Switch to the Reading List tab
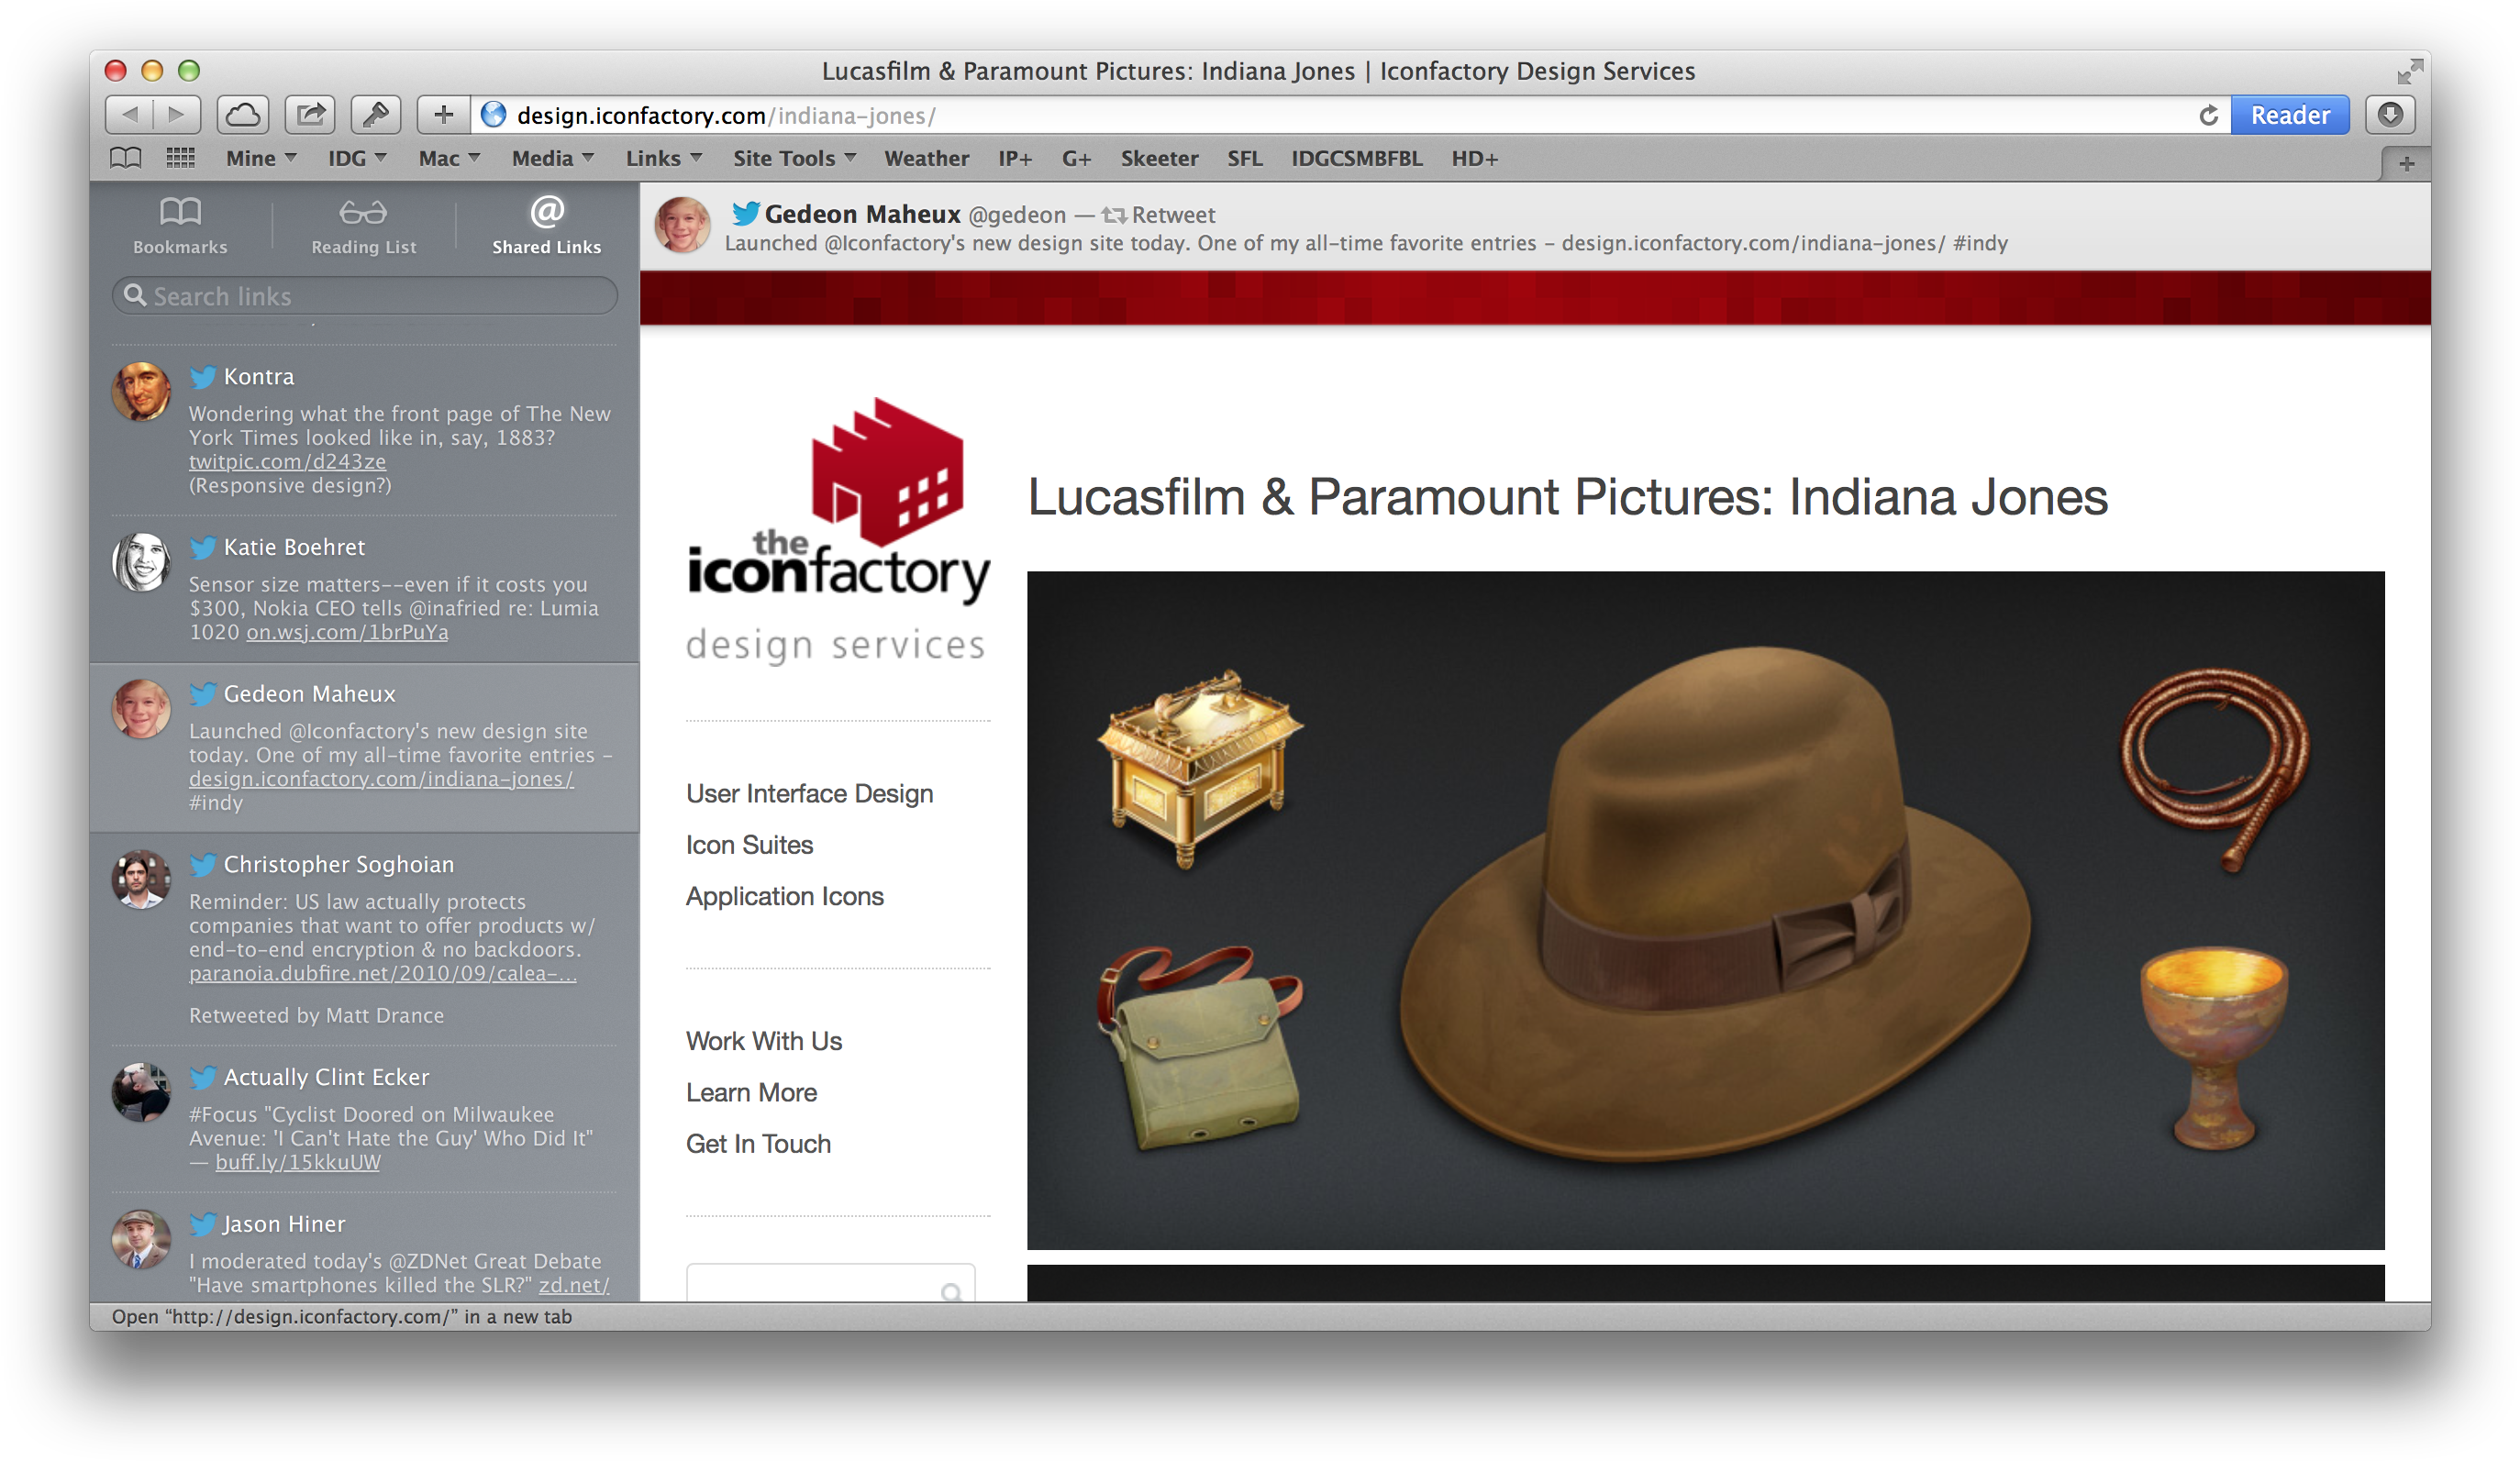This screenshot has height=1461, width=2520. coord(363,226)
